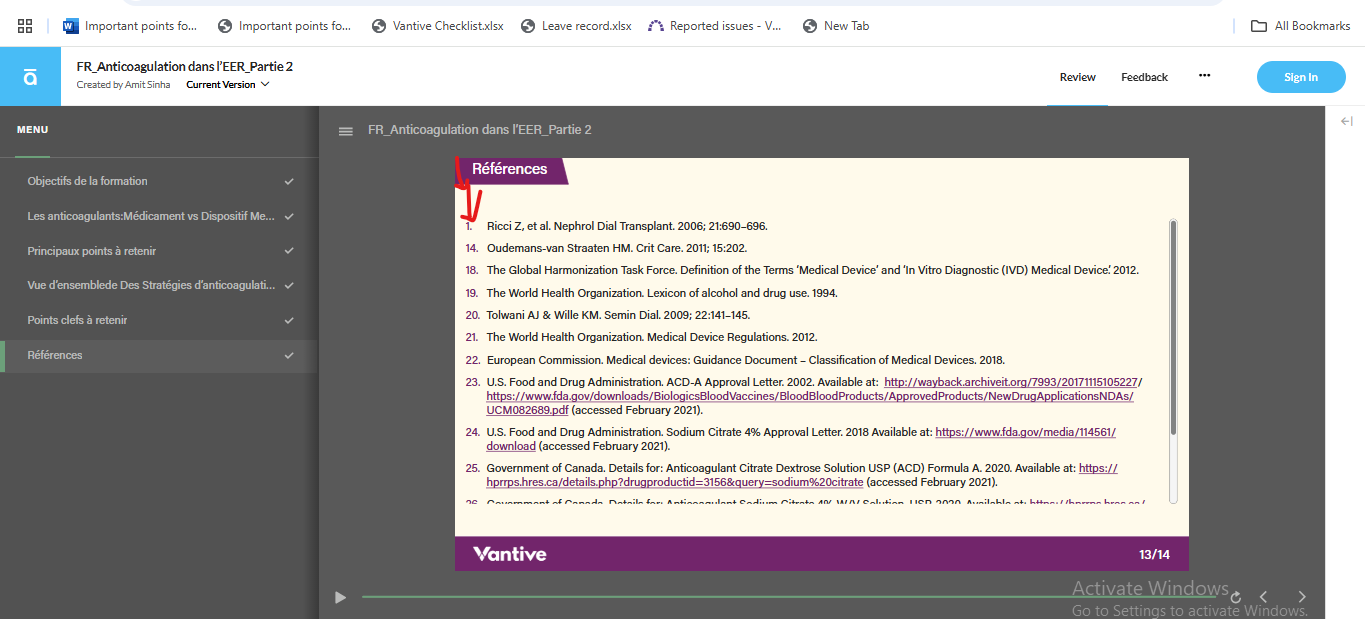This screenshot has height=619, width=1365.
Task: Select the 'Références' menu item
Action: click(158, 355)
